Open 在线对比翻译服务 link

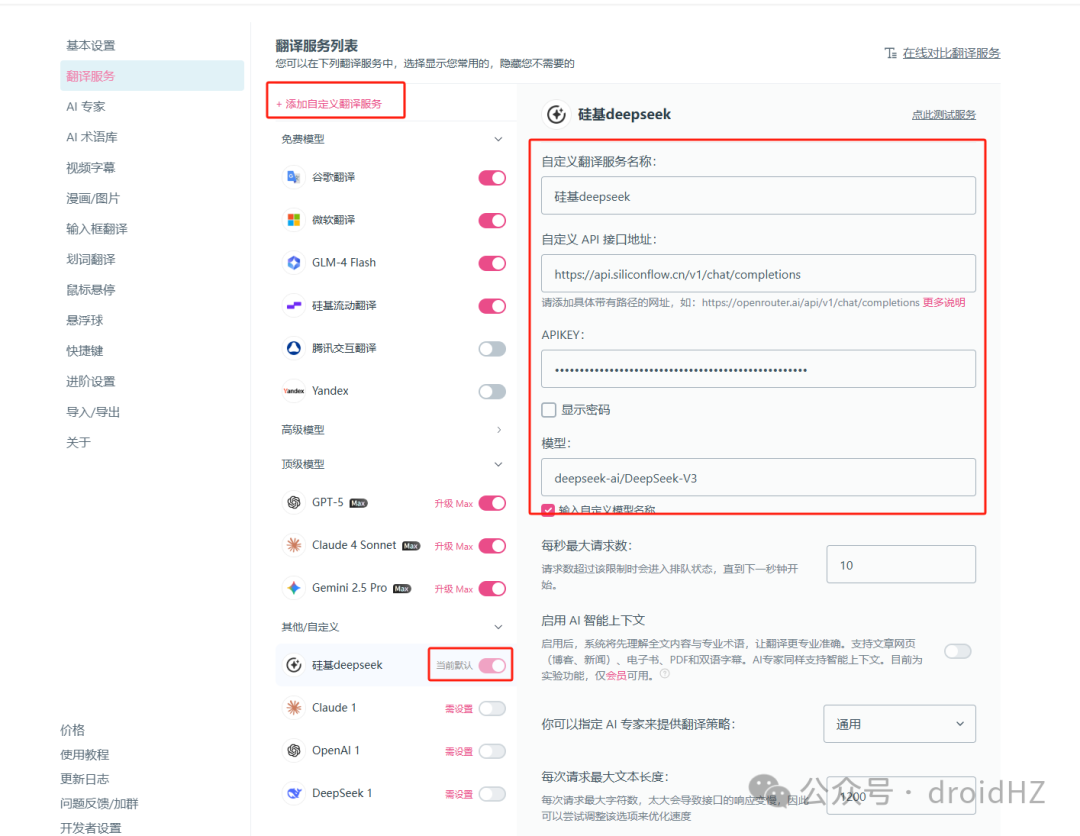pos(951,53)
